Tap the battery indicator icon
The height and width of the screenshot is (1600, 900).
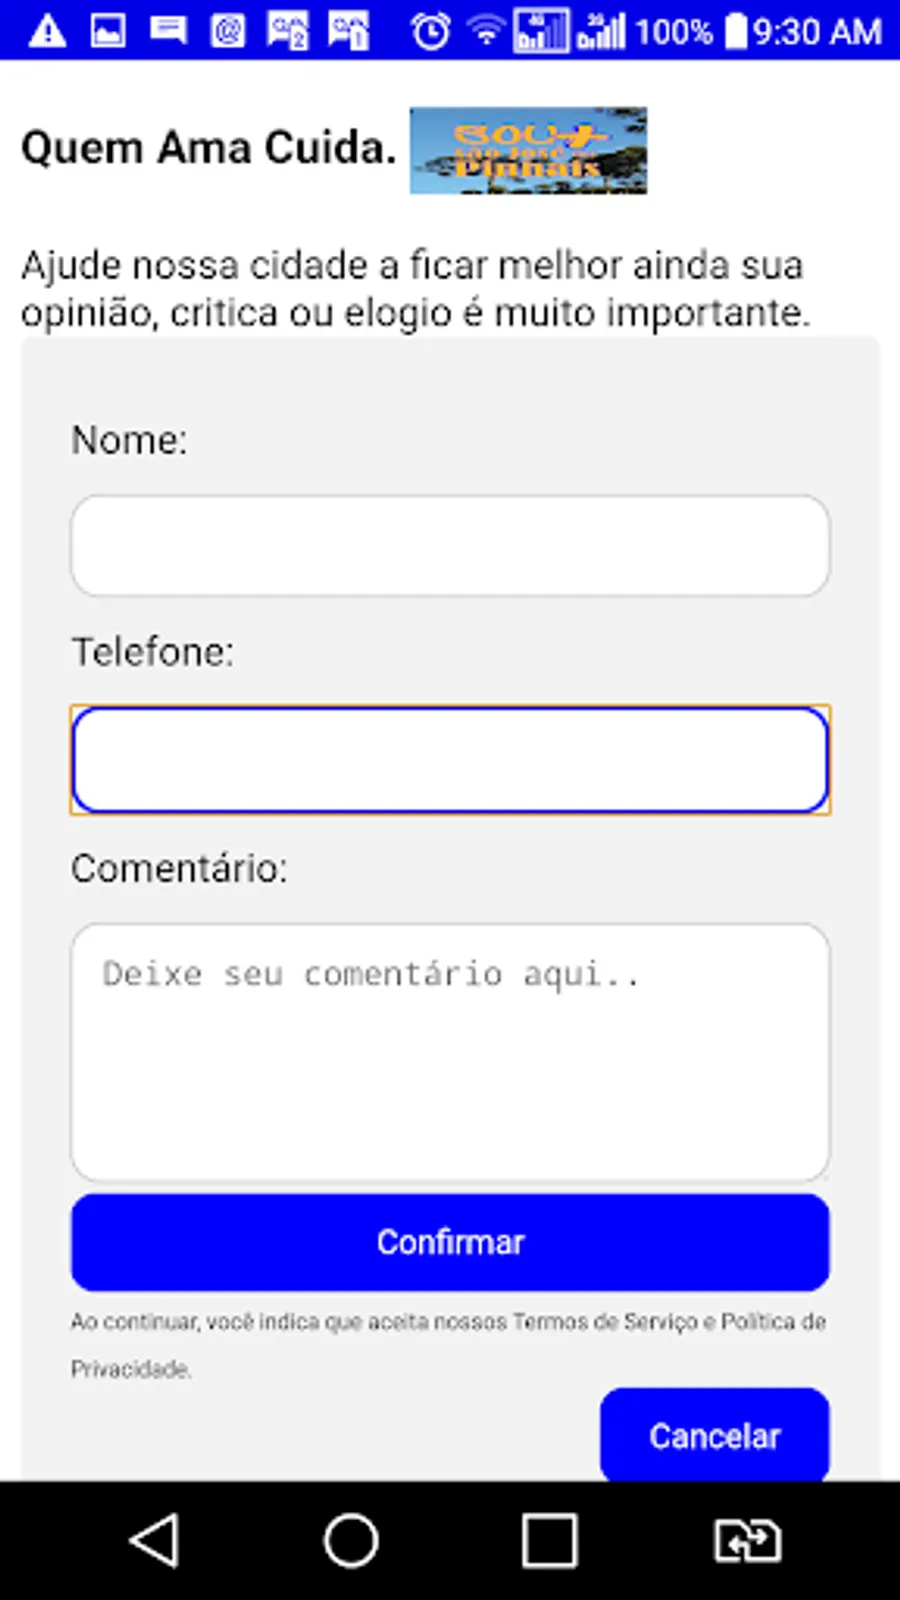pyautogui.click(x=736, y=31)
